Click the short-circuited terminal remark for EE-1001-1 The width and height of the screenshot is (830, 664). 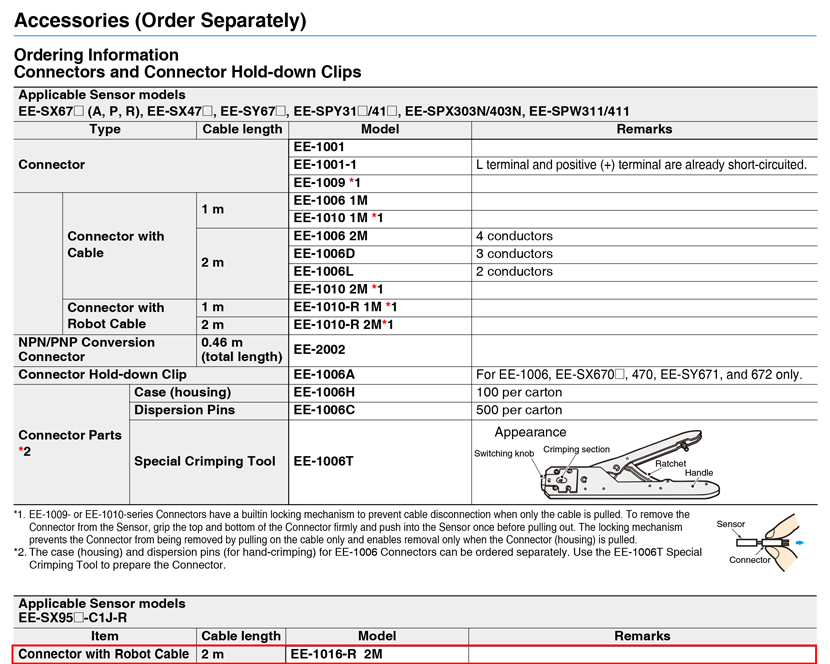pyautogui.click(x=641, y=165)
